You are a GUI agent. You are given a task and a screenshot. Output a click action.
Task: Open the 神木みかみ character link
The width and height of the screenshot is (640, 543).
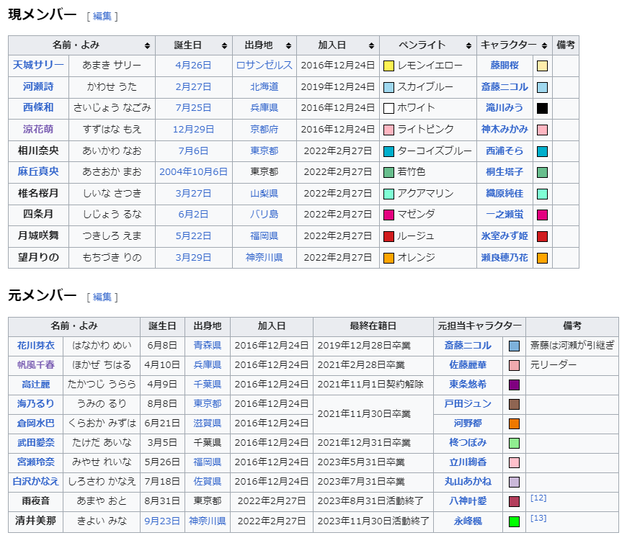click(x=505, y=129)
